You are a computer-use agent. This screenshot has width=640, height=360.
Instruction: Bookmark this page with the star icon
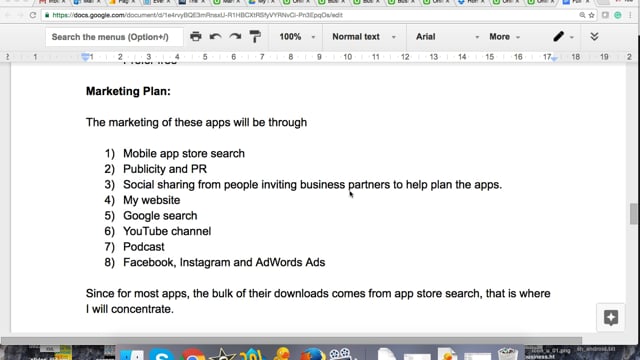tap(591, 15)
